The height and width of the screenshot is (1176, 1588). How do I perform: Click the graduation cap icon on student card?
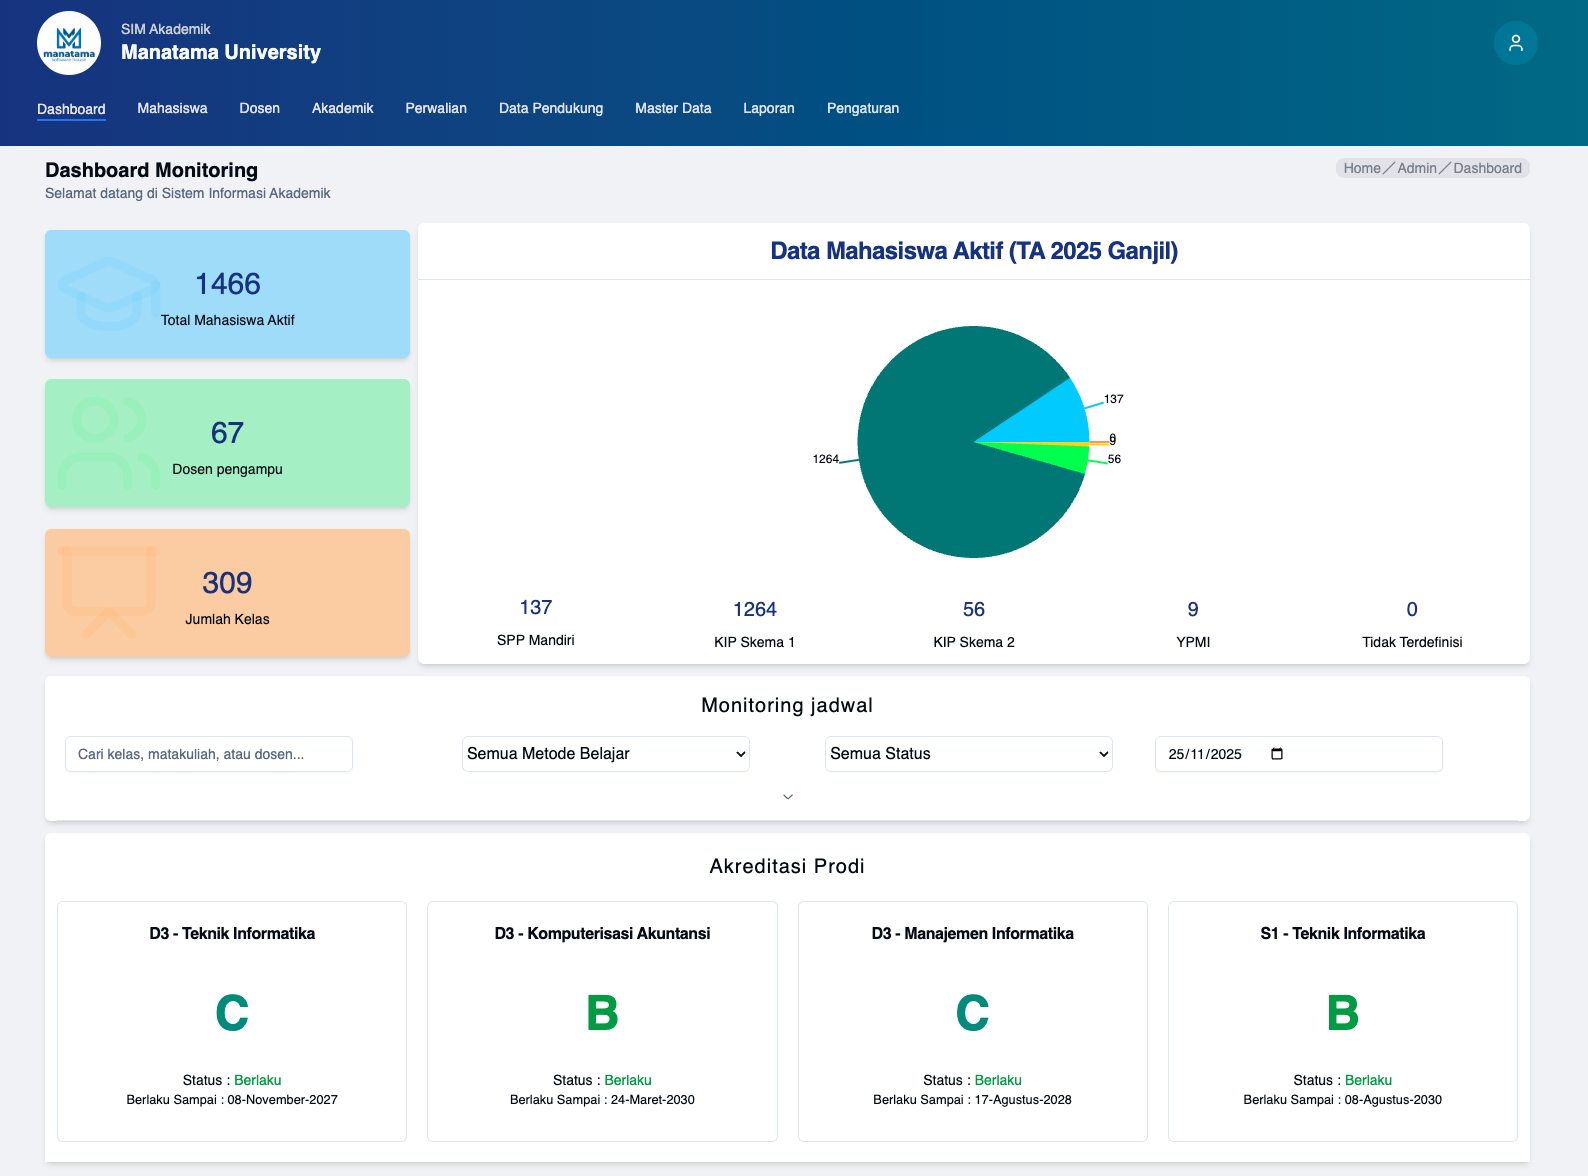pyautogui.click(x=108, y=294)
